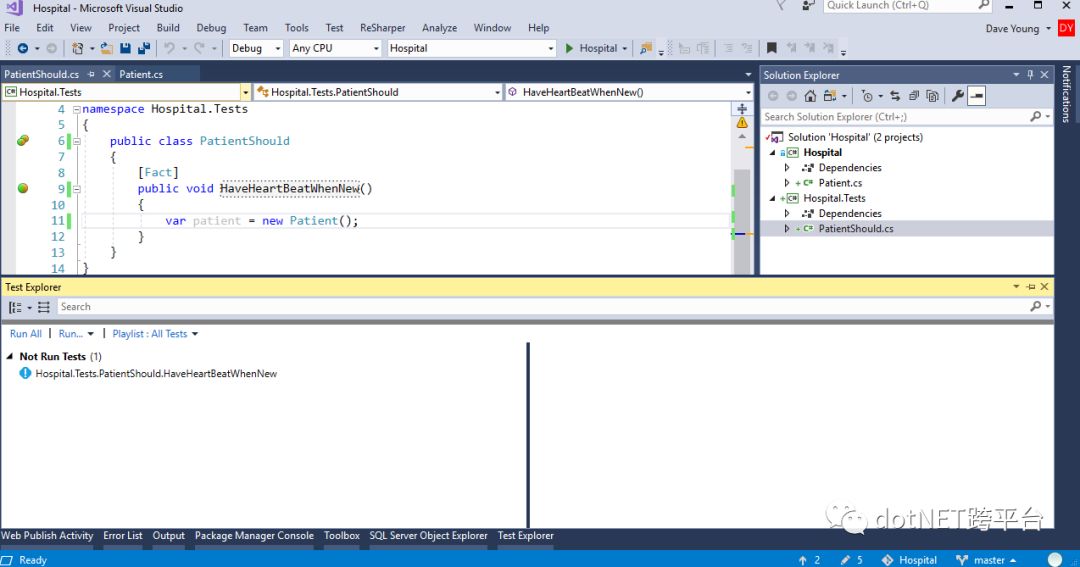Screen dimensions: 1080x567
Task: Click the Search Solution Explorer field
Action: coord(895,117)
